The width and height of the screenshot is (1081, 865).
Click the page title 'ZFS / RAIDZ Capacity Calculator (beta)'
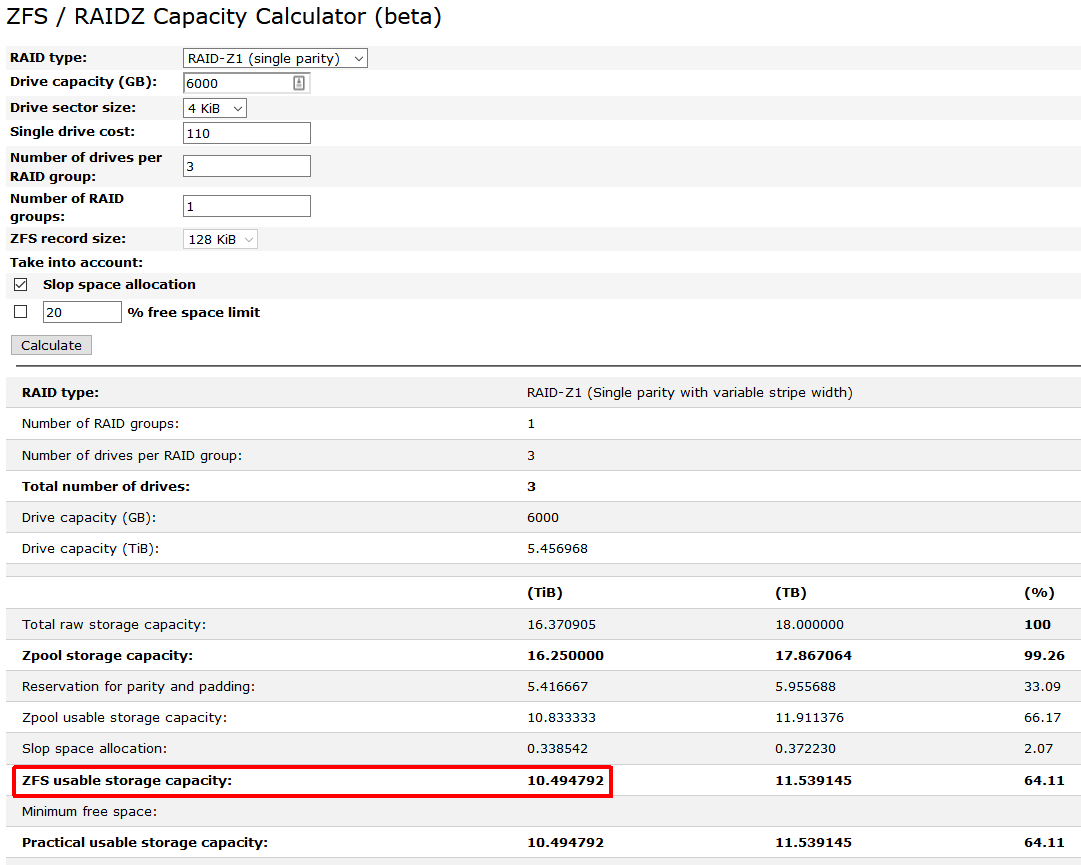tap(223, 16)
